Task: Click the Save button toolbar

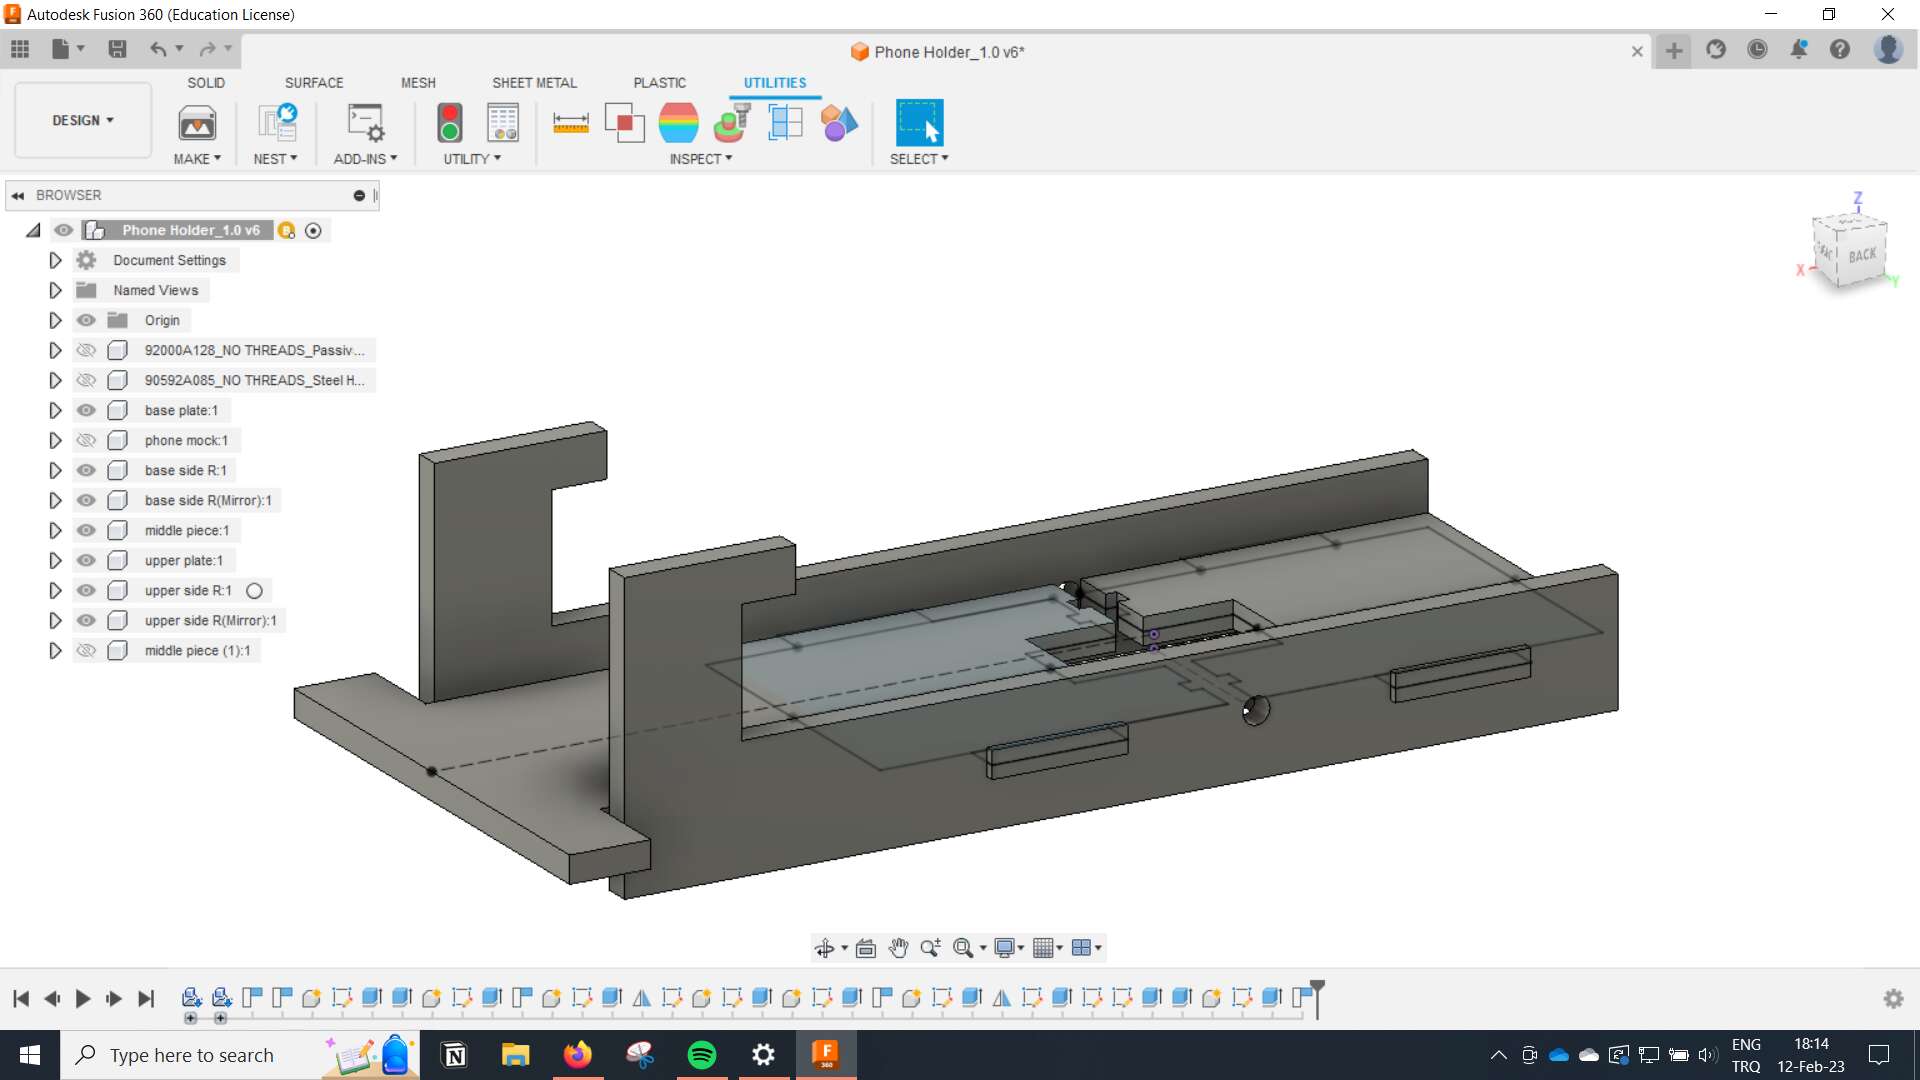Action: tap(117, 50)
